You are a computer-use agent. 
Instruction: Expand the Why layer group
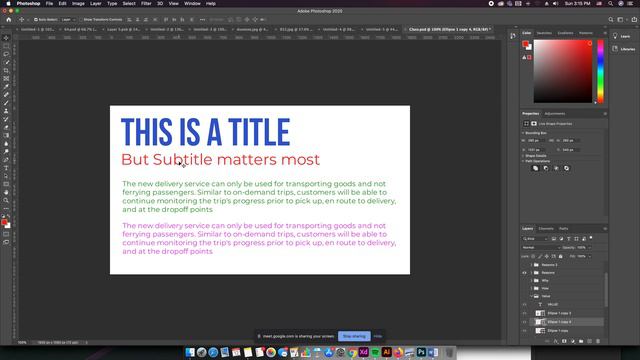pos(531,280)
